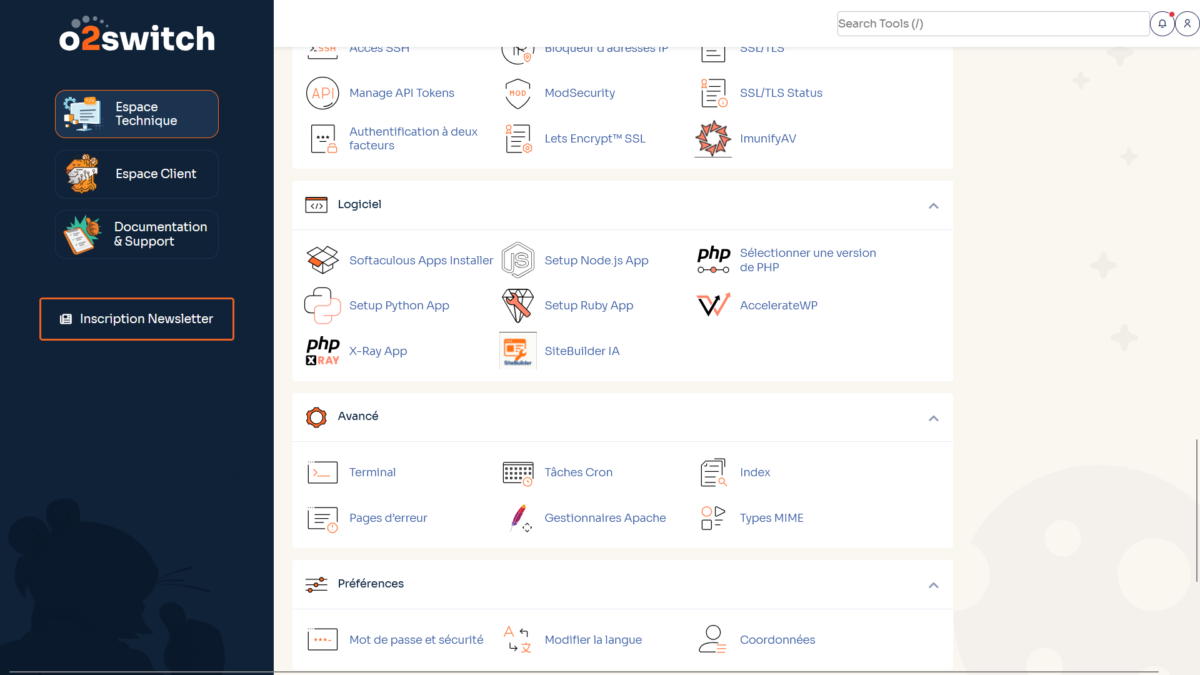Open the X-Ray App link
Image resolution: width=1200 pixels, height=675 pixels.
(378, 351)
